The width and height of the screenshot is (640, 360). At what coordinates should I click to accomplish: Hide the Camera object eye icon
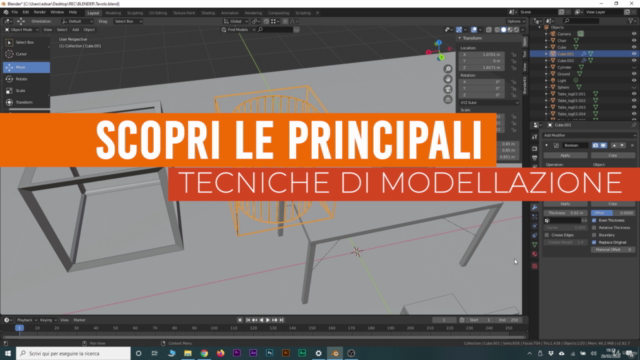pos(634,34)
